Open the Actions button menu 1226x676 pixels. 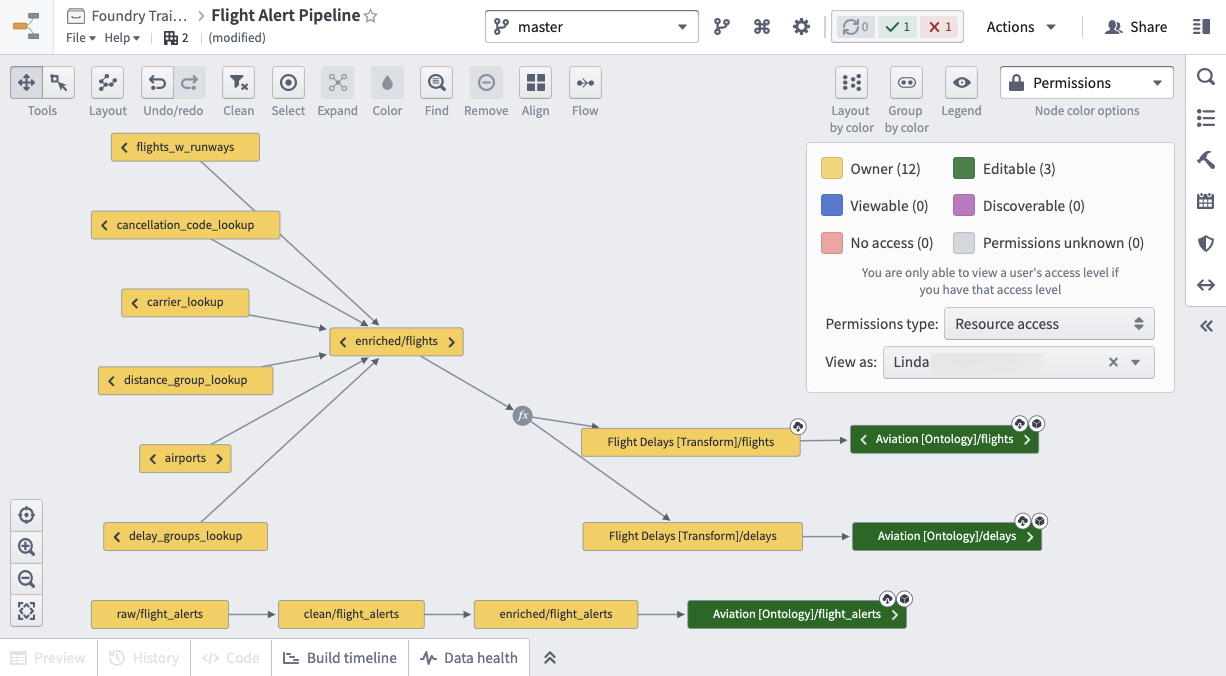point(1021,27)
